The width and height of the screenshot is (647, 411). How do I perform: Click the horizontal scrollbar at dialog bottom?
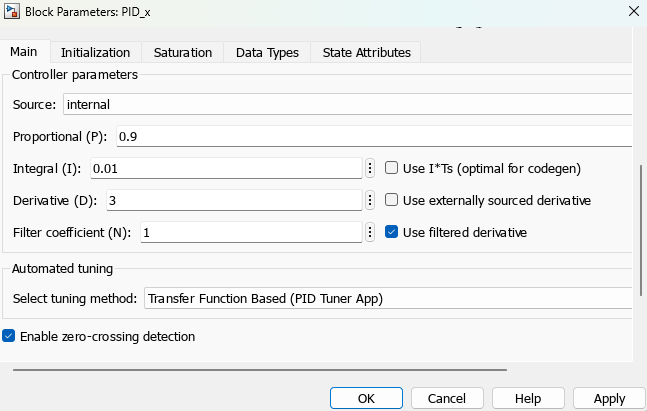point(260,370)
